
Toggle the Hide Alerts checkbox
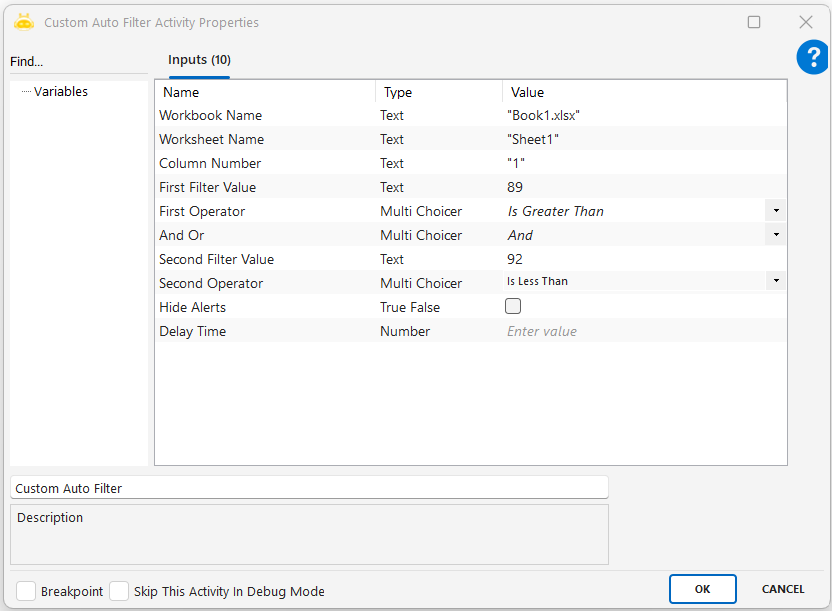click(x=513, y=307)
